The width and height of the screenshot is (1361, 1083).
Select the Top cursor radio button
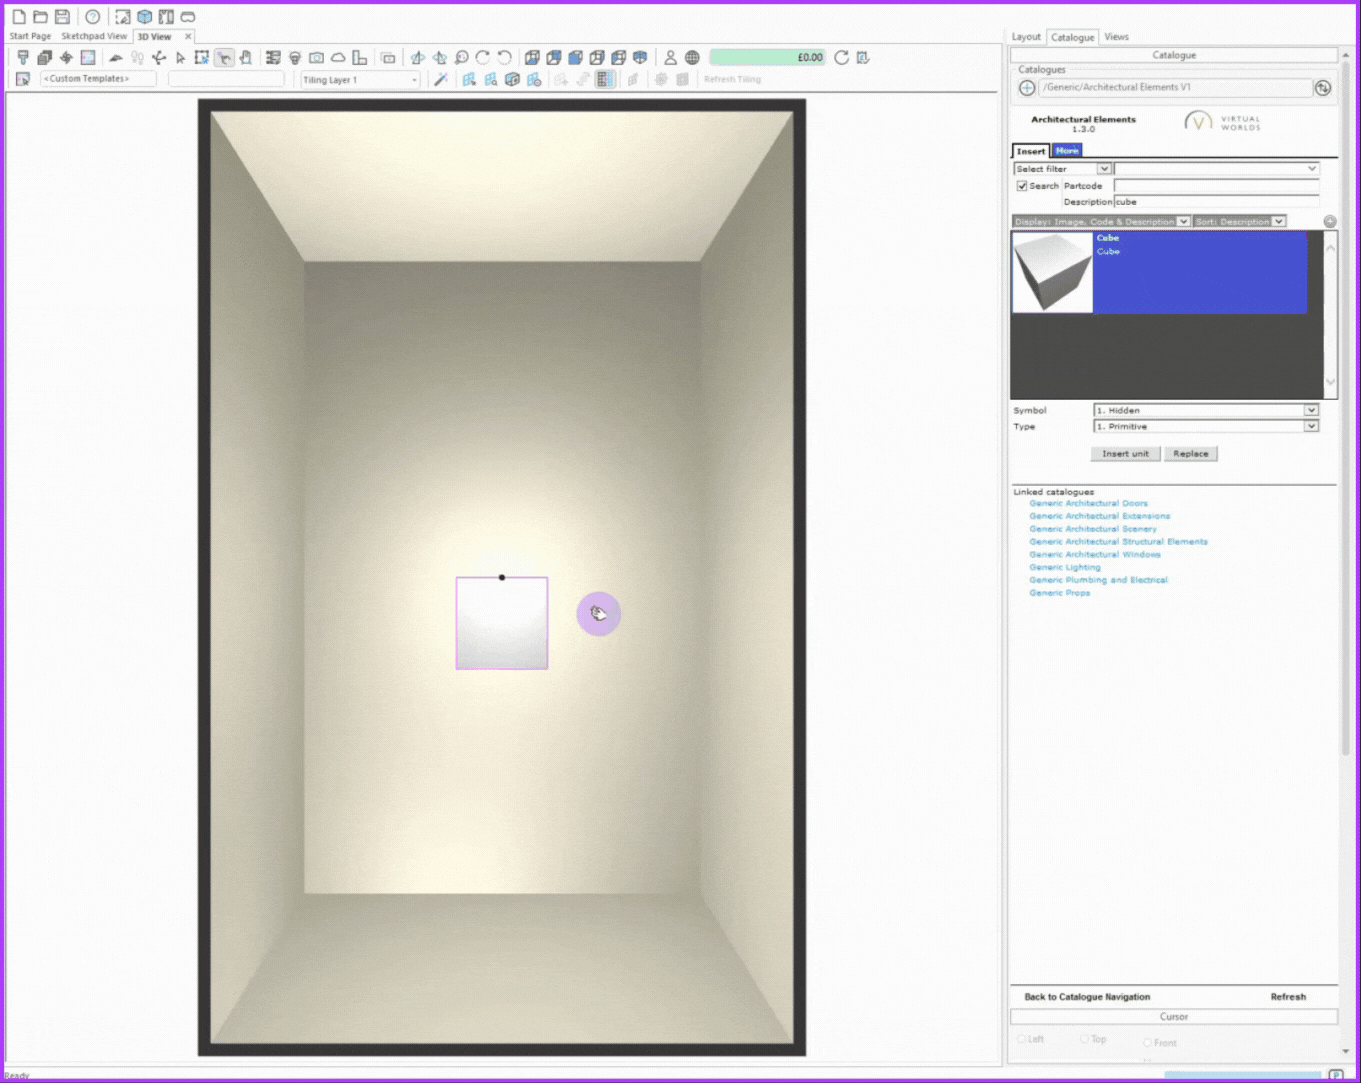coord(1084,1039)
